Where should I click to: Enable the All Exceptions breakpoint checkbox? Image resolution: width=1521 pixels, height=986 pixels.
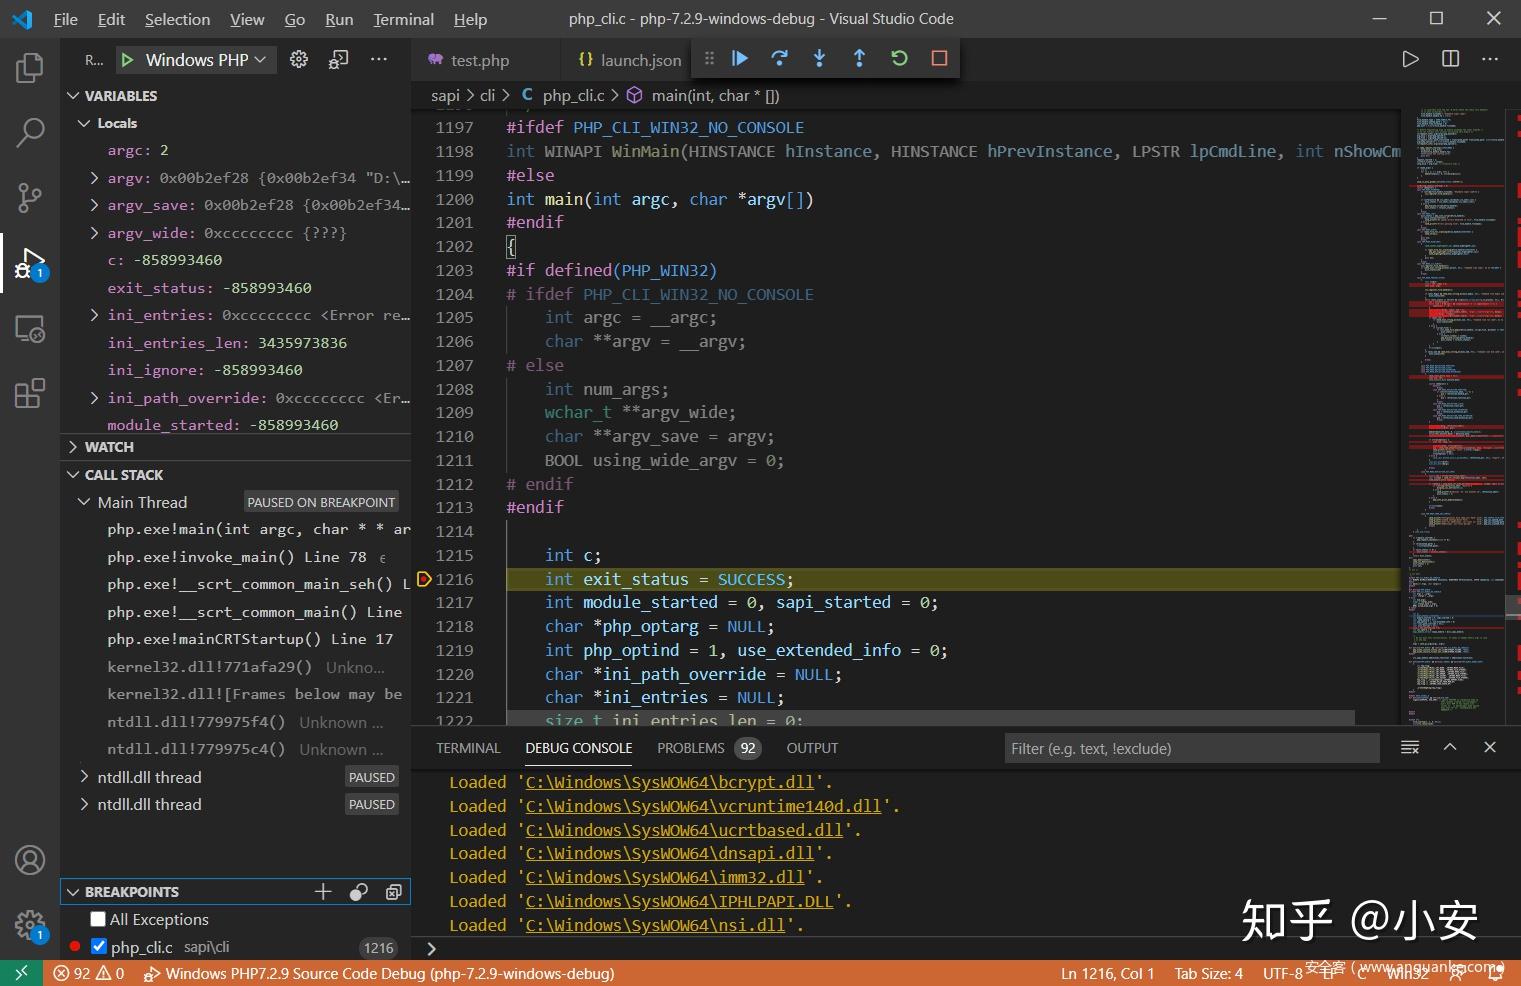pyautogui.click(x=98, y=919)
